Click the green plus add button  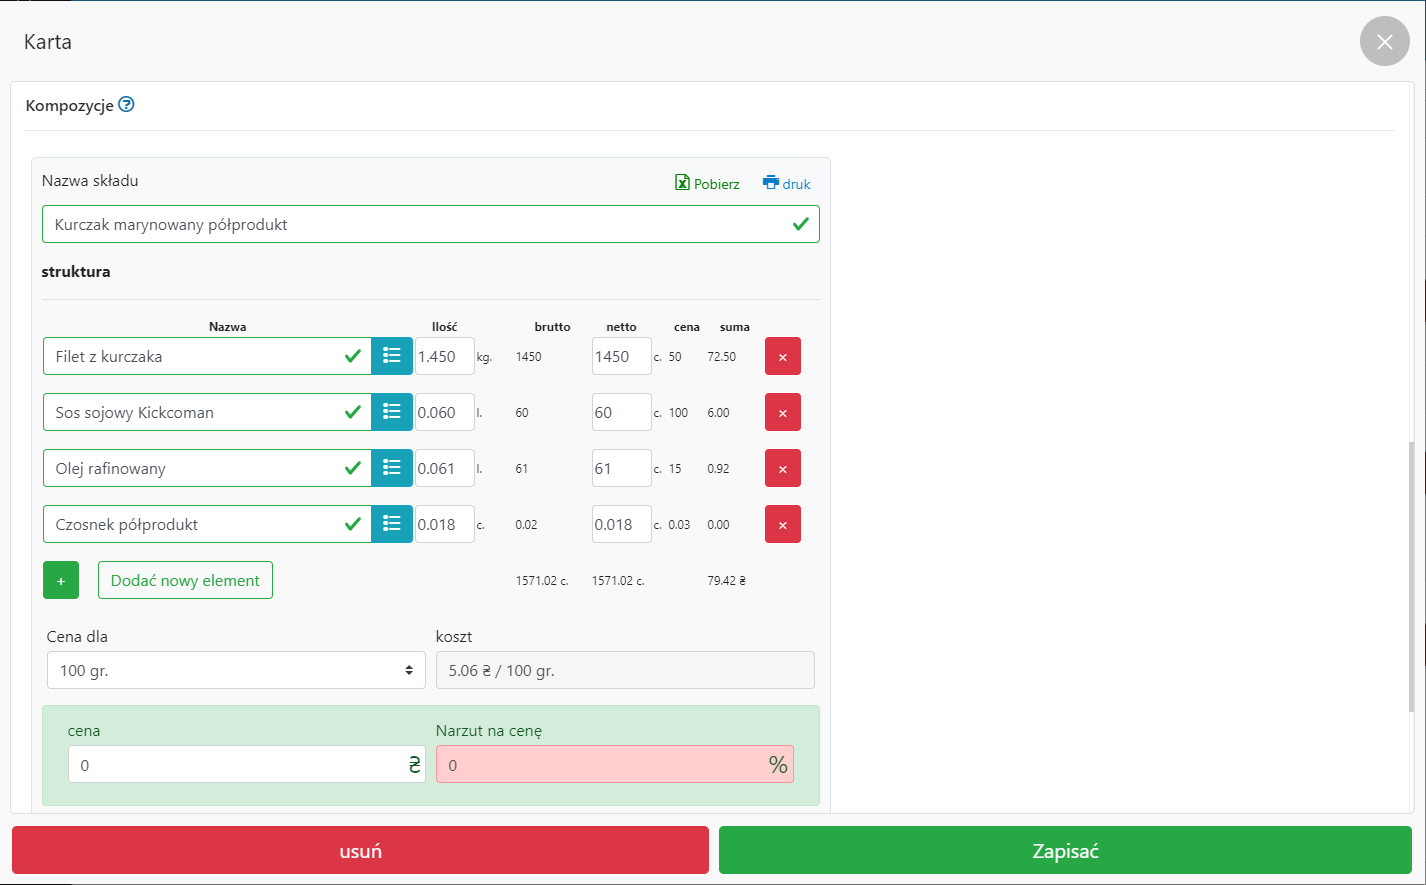pyautogui.click(x=61, y=581)
